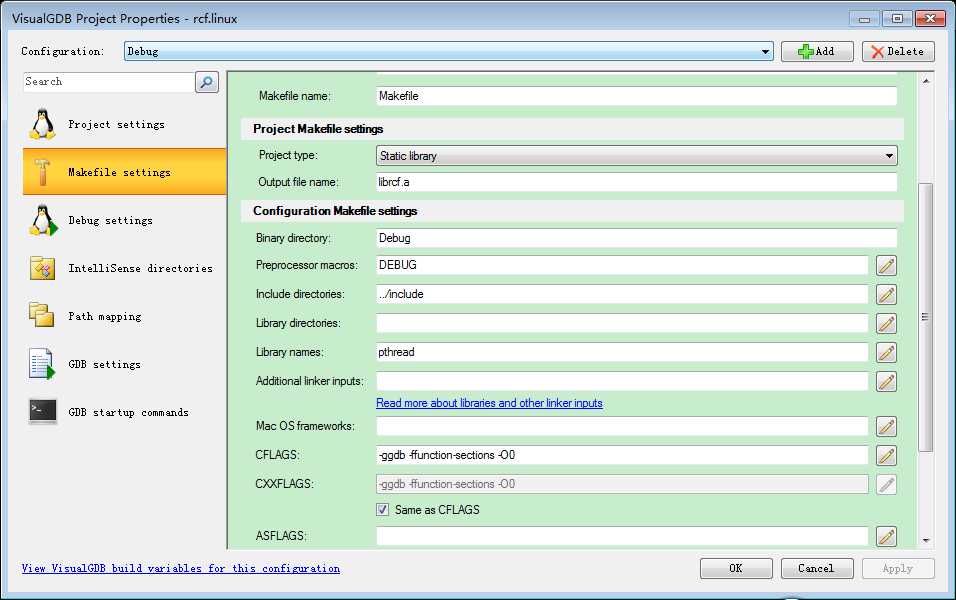The width and height of the screenshot is (956, 600).
Task: Edit Preprocessor macros with pencil icon
Action: tap(886, 265)
